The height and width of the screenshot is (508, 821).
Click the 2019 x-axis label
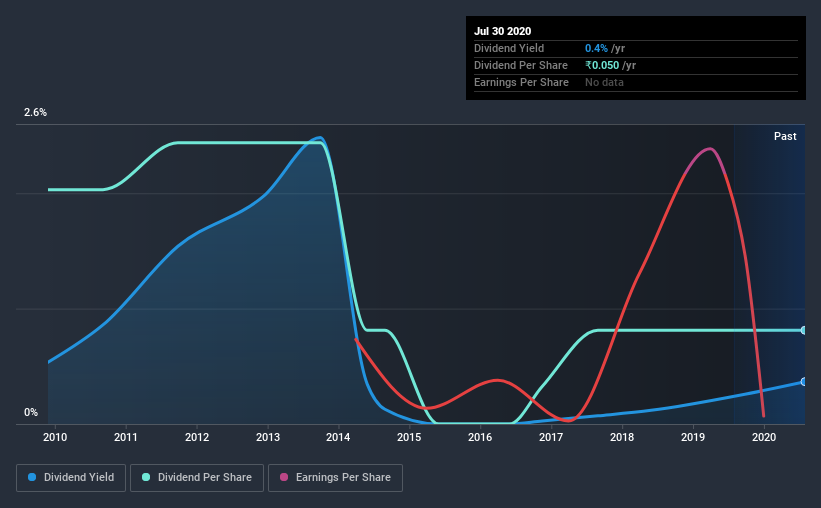click(693, 437)
